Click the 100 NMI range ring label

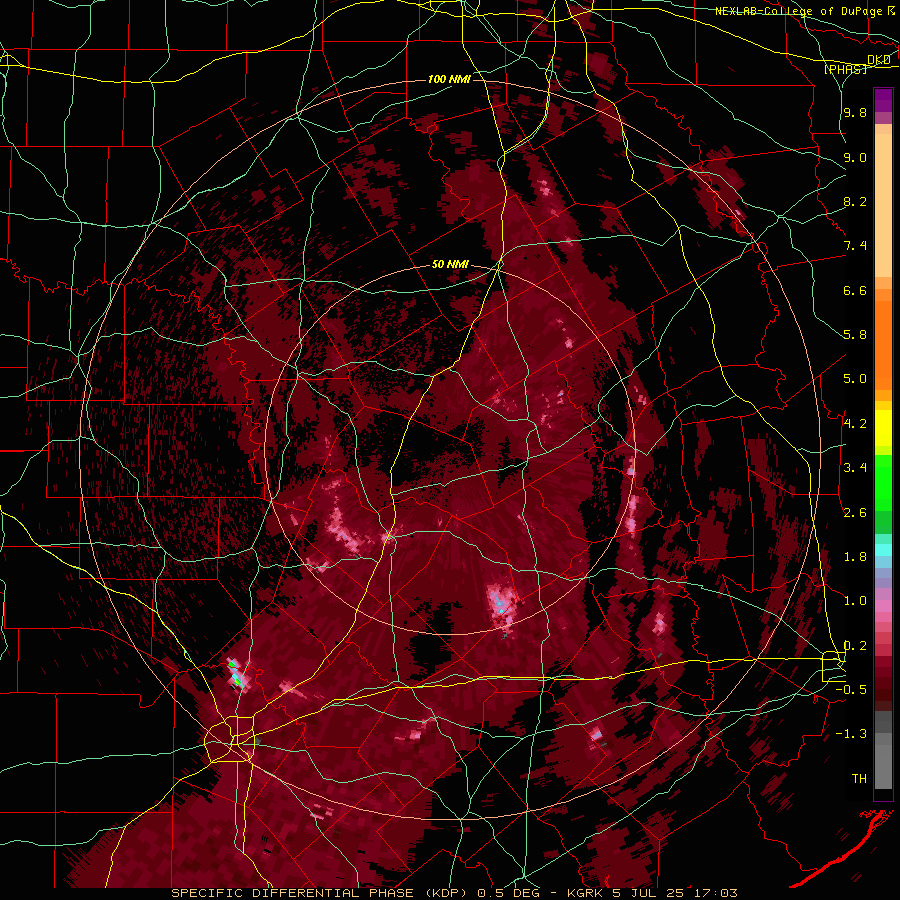pos(449,79)
